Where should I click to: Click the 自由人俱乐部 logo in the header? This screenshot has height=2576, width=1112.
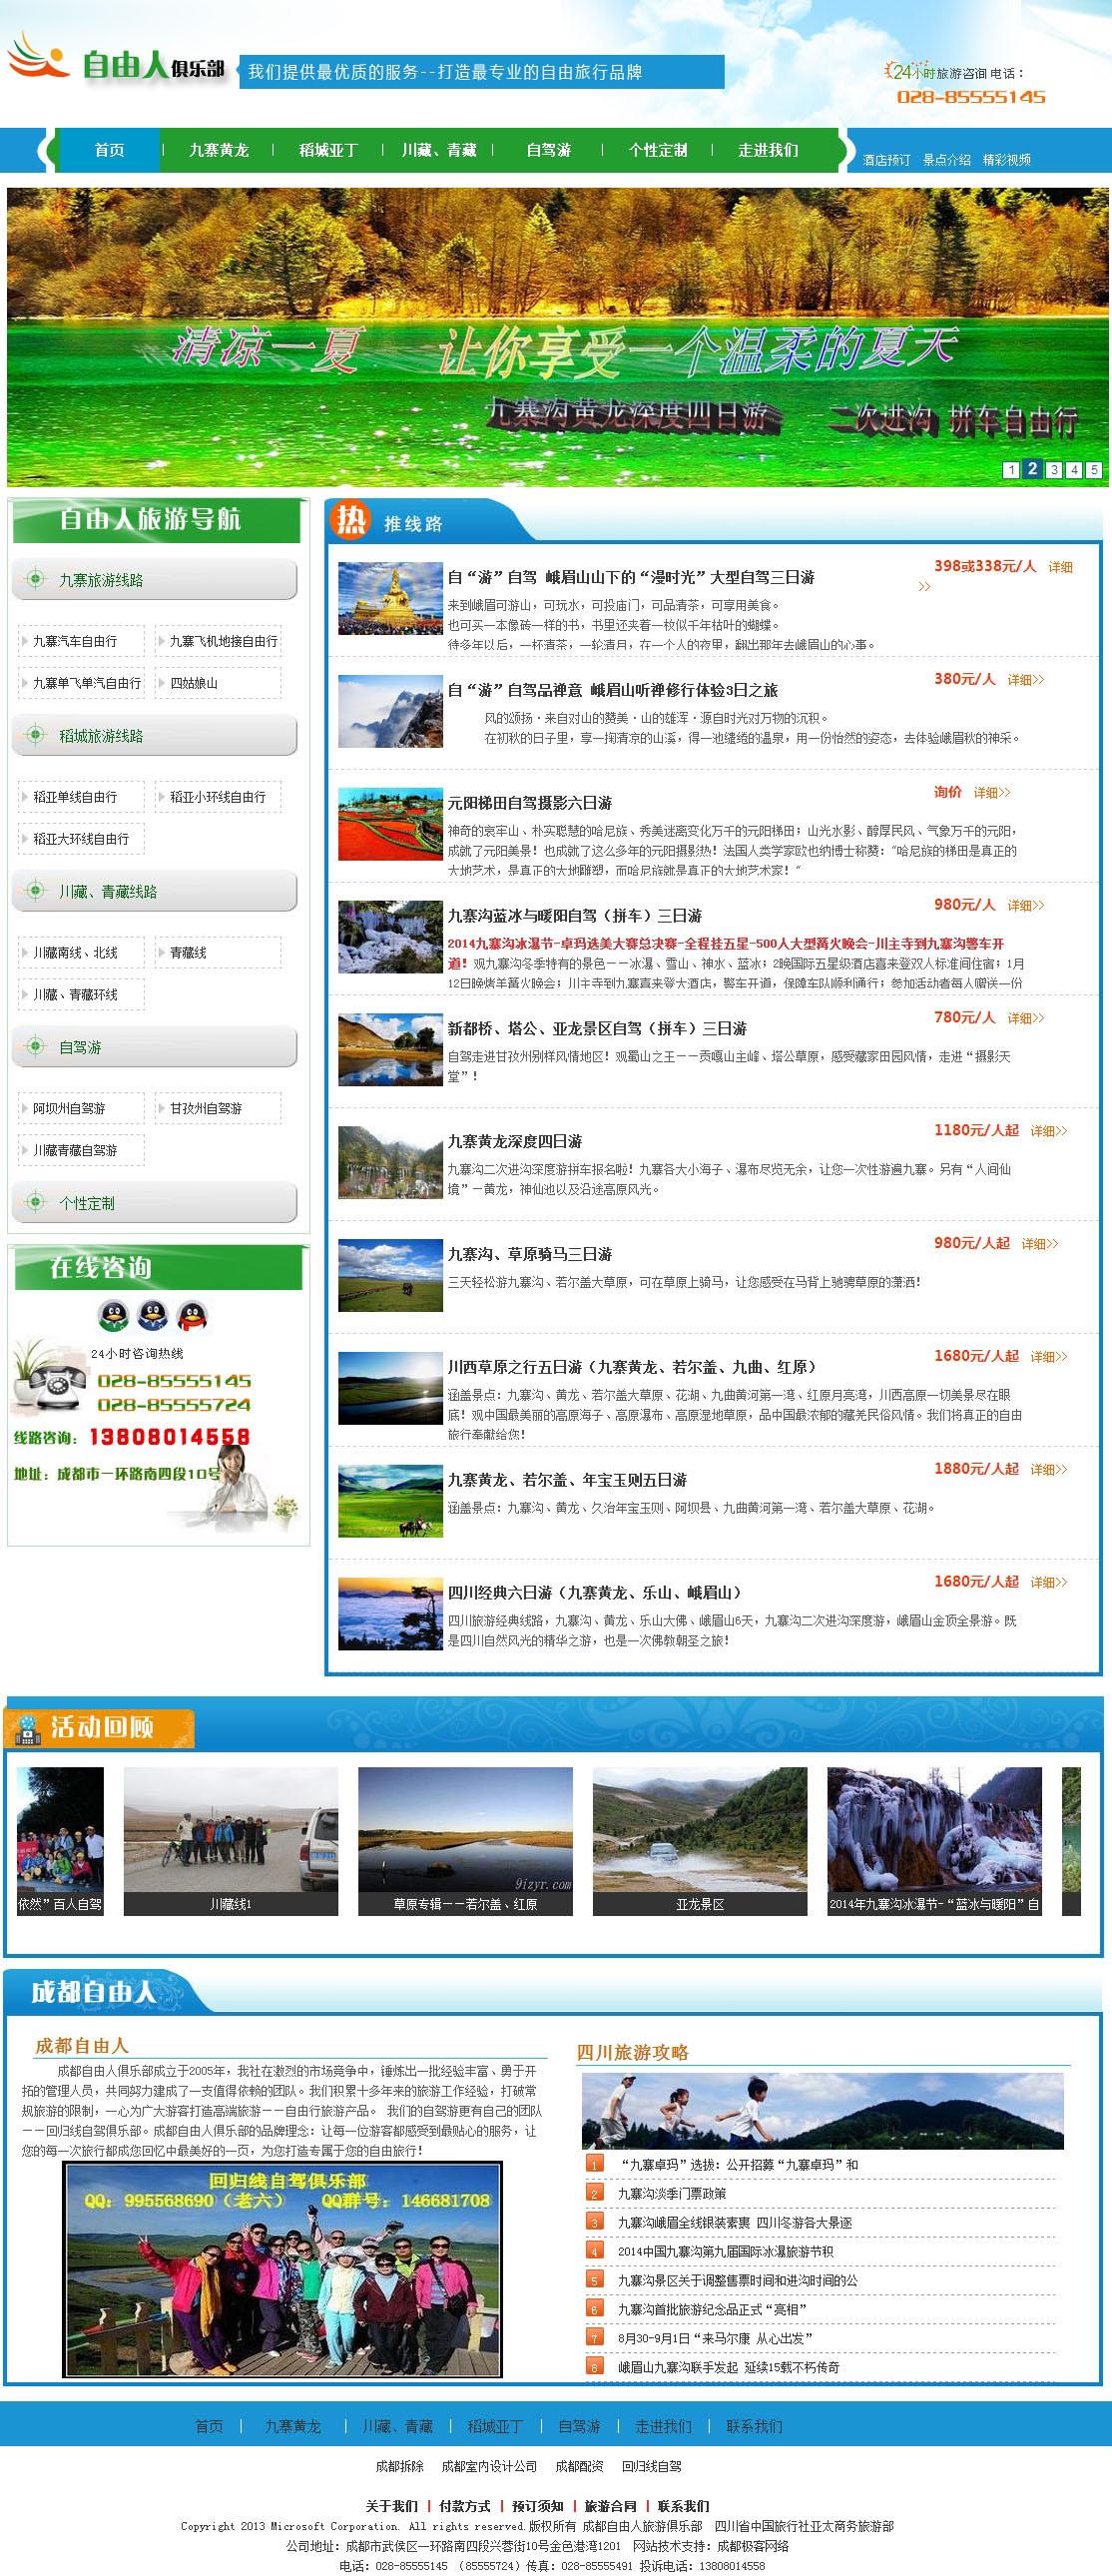116,62
